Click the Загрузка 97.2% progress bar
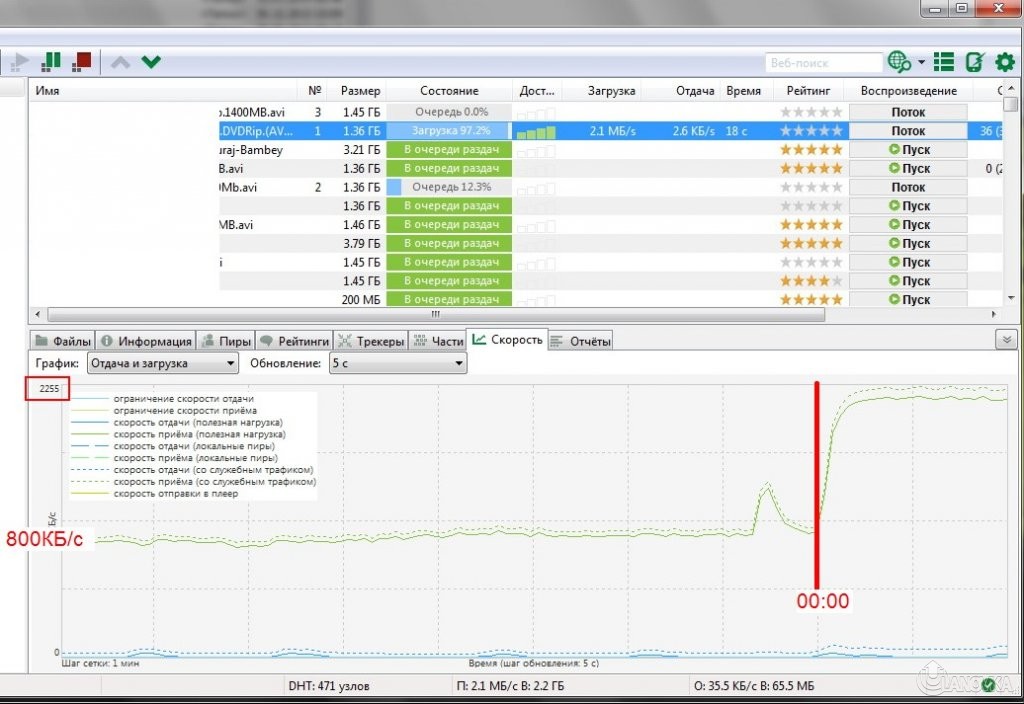The width and height of the screenshot is (1024, 704). tap(449, 131)
